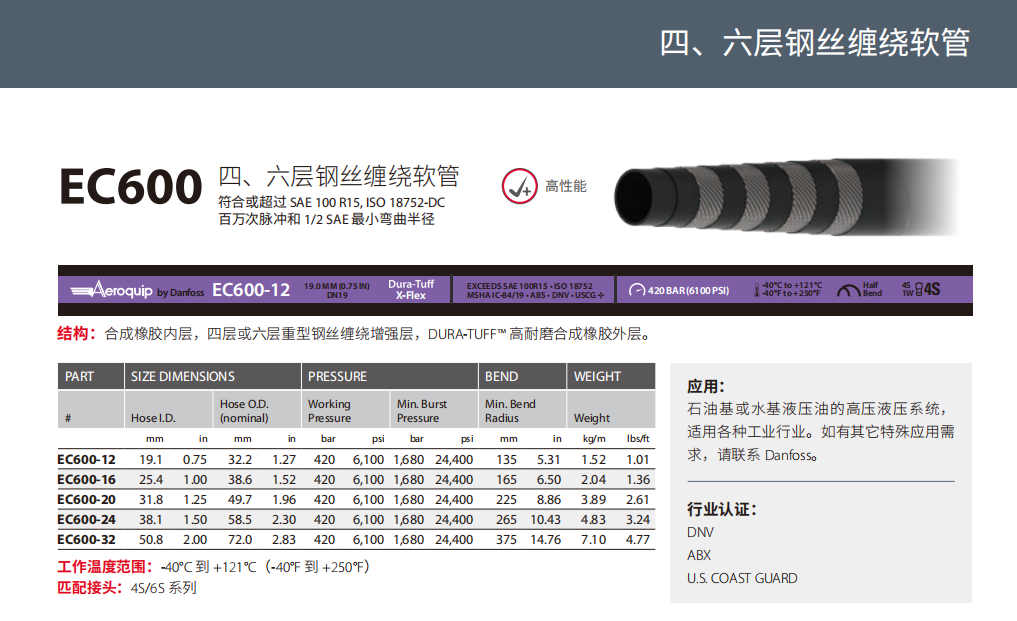This screenshot has width=1017, height=621.
Task: Click the pressure gauge icon beside 420 BAR
Action: click(x=636, y=291)
